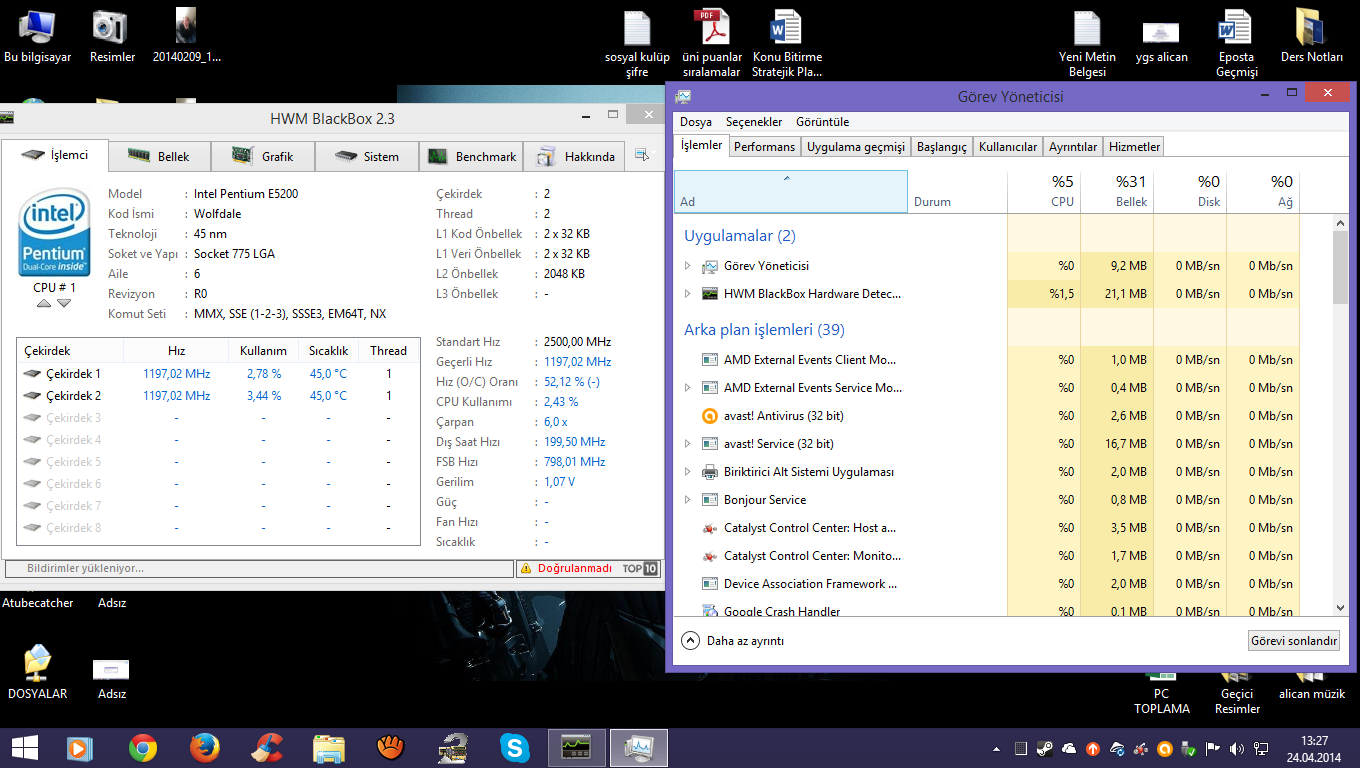Switch to the Performans tab
This screenshot has height=768, width=1360.
pyautogui.click(x=764, y=147)
